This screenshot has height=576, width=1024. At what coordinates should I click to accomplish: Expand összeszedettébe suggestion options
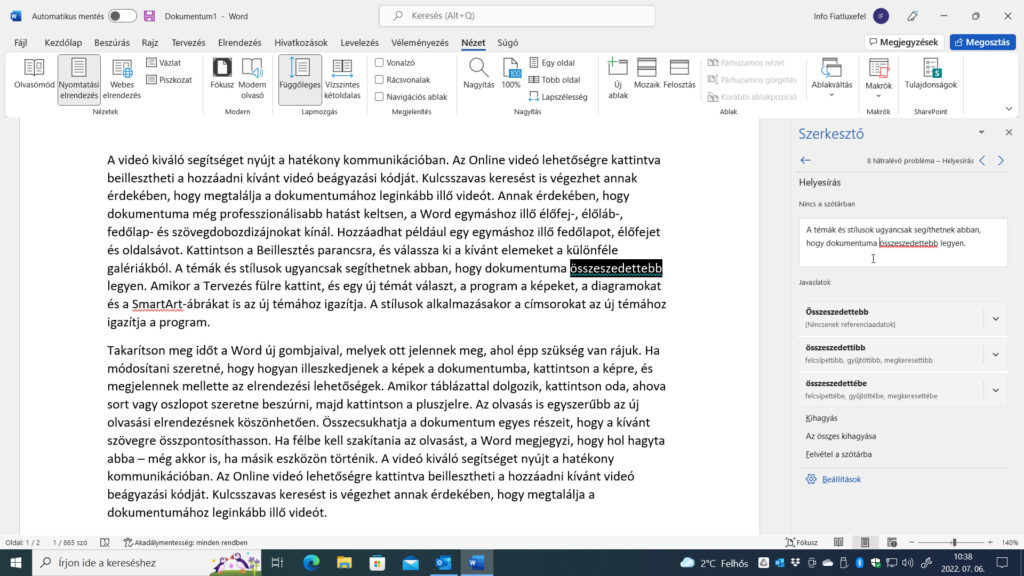click(995, 390)
